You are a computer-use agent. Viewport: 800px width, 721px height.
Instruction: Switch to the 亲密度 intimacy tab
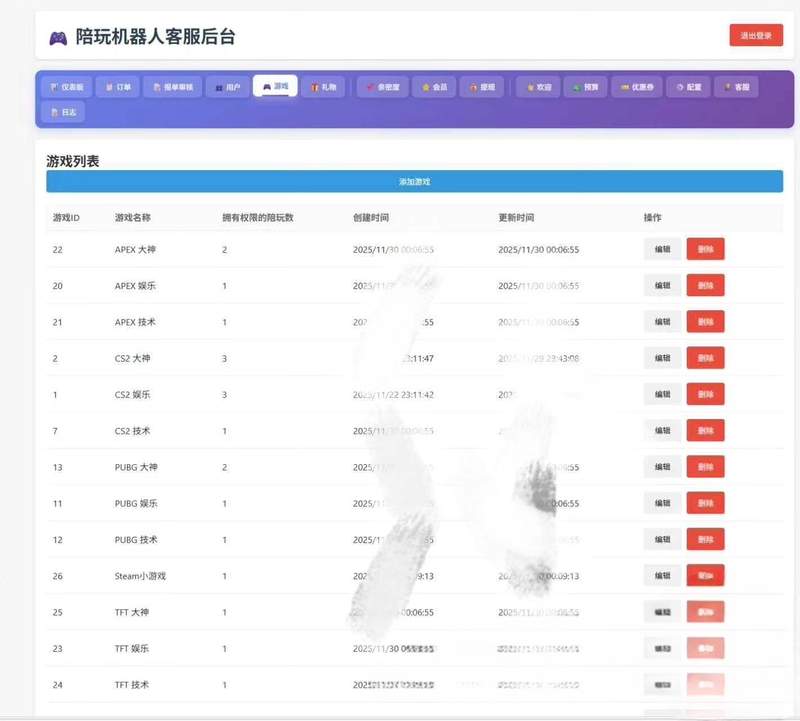[x=383, y=87]
